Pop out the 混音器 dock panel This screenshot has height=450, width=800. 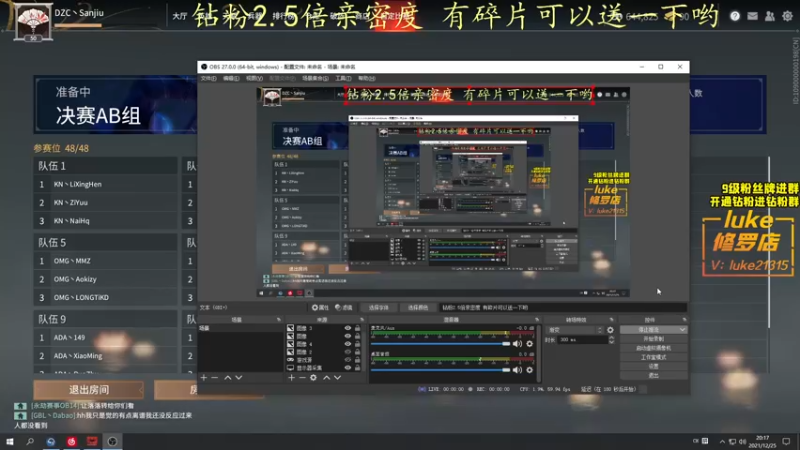pos(537,320)
